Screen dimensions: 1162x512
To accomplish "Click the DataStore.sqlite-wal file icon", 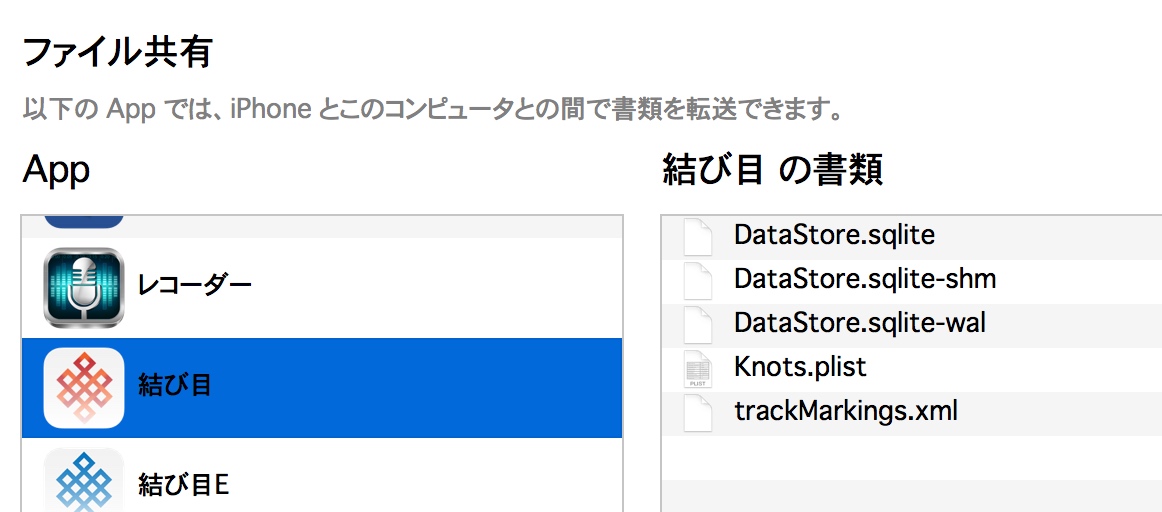I will click(697, 324).
